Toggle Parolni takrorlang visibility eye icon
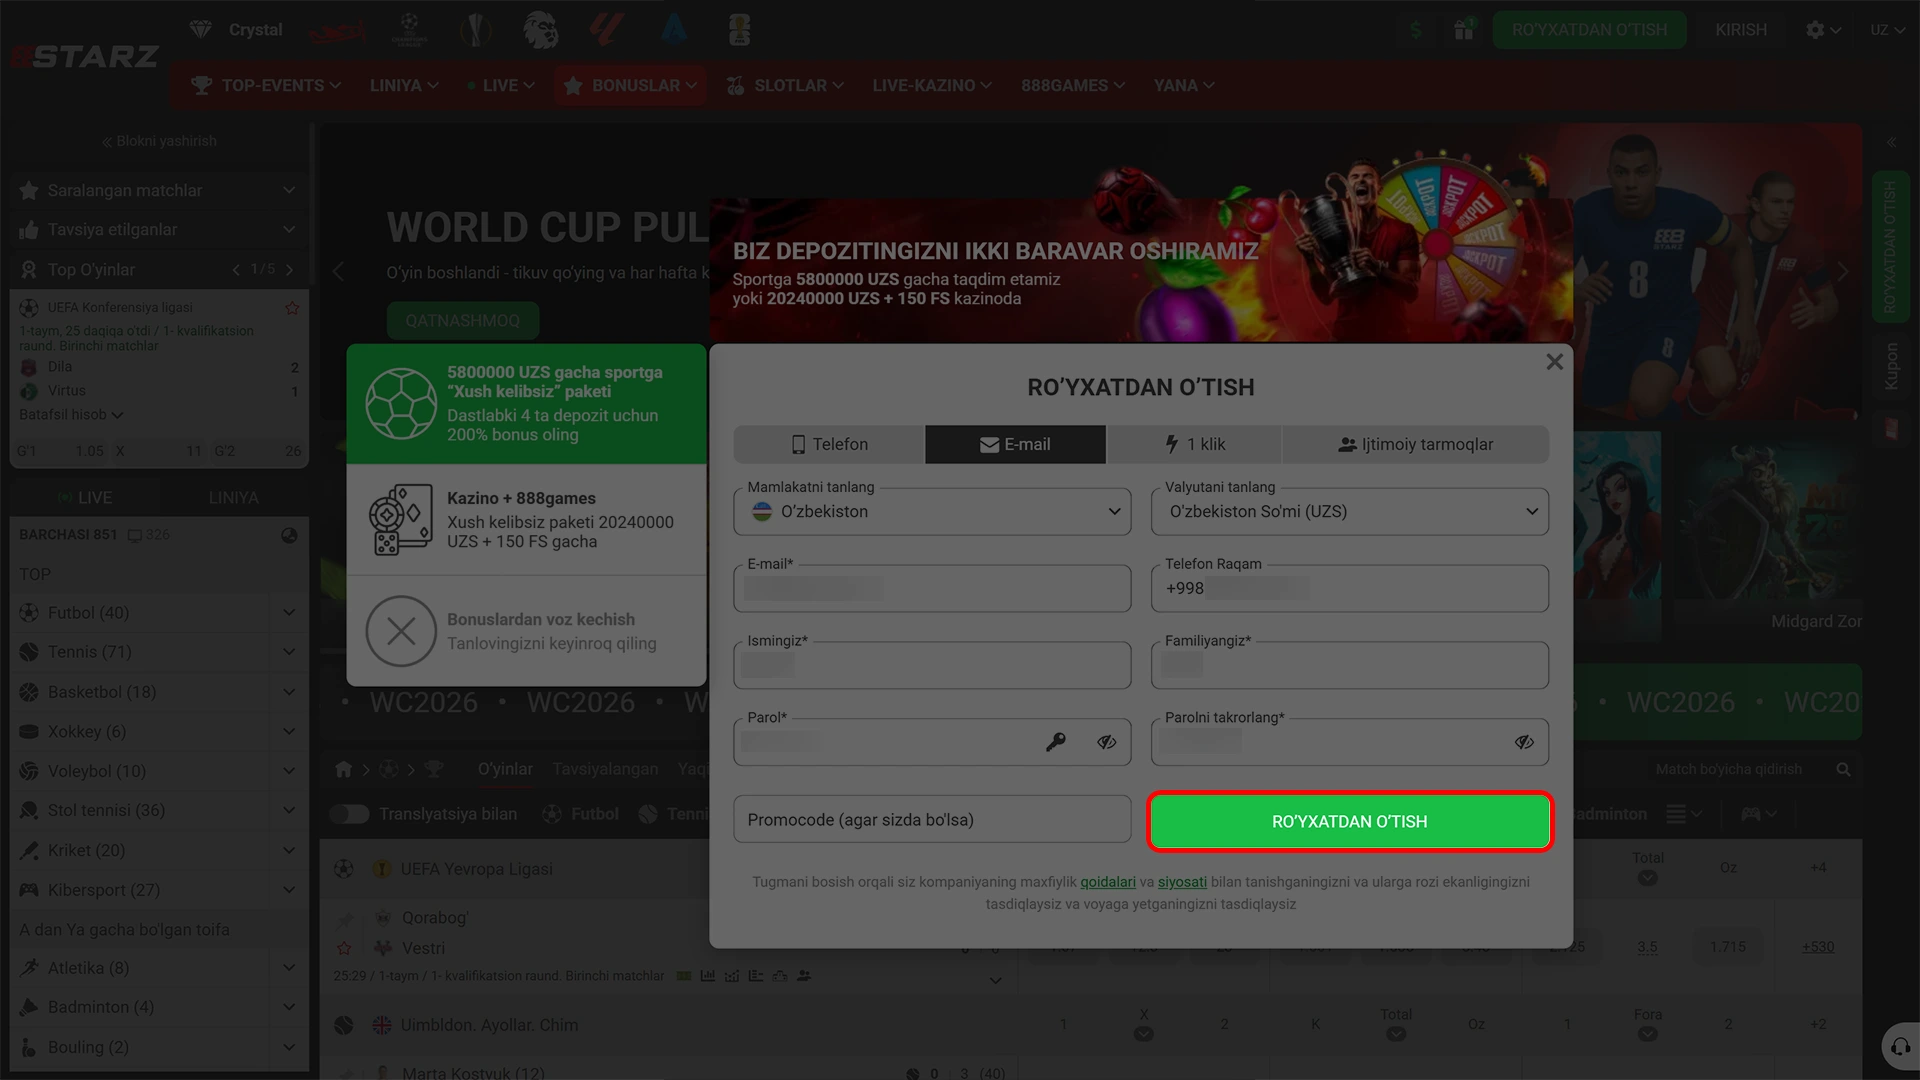The width and height of the screenshot is (1920, 1080). [x=1524, y=742]
